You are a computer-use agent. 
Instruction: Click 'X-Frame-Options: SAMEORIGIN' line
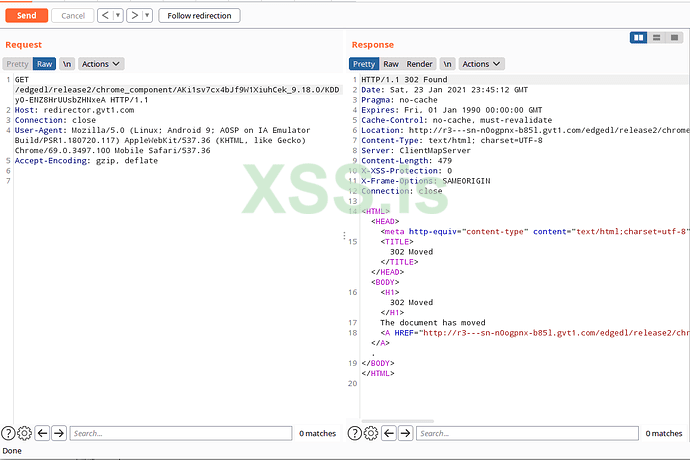point(426,181)
